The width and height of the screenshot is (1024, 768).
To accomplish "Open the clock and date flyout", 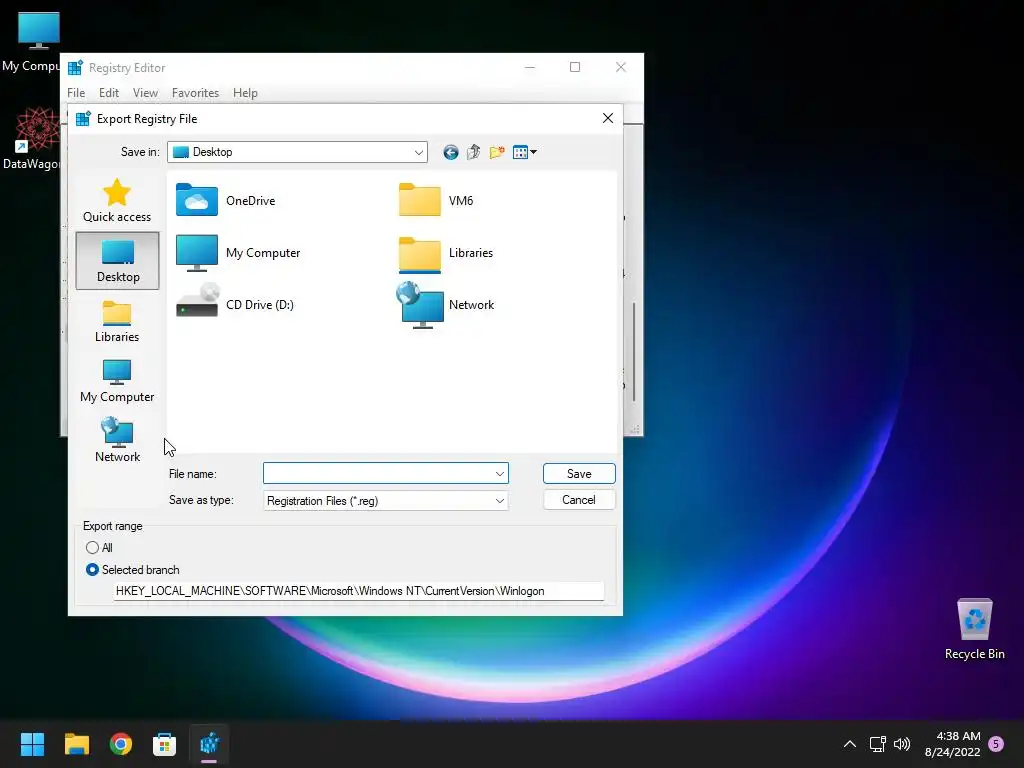I will pyautogui.click(x=953, y=744).
